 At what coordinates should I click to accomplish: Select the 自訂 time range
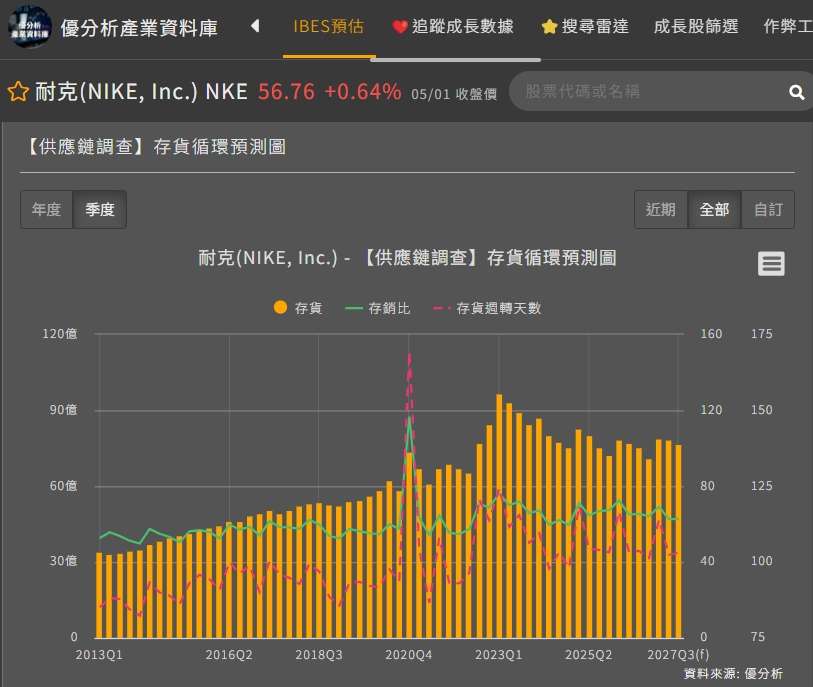[768, 209]
